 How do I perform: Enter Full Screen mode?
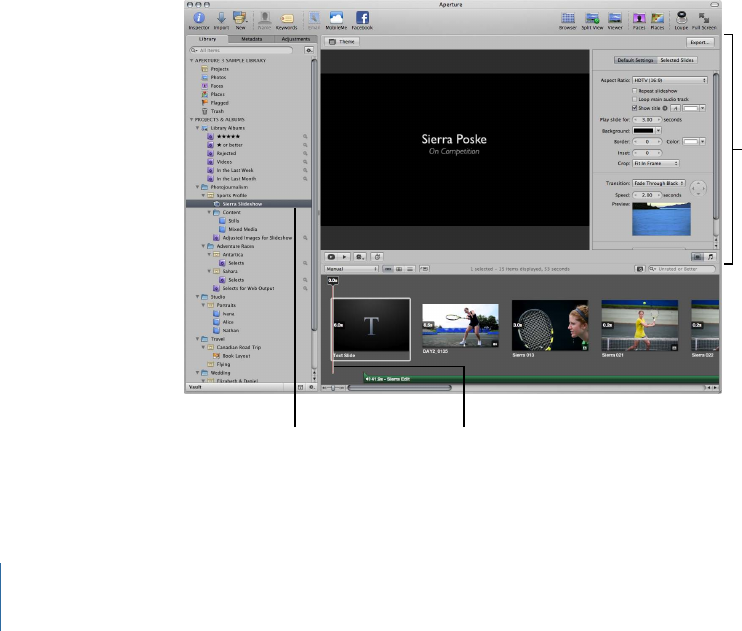[704, 18]
